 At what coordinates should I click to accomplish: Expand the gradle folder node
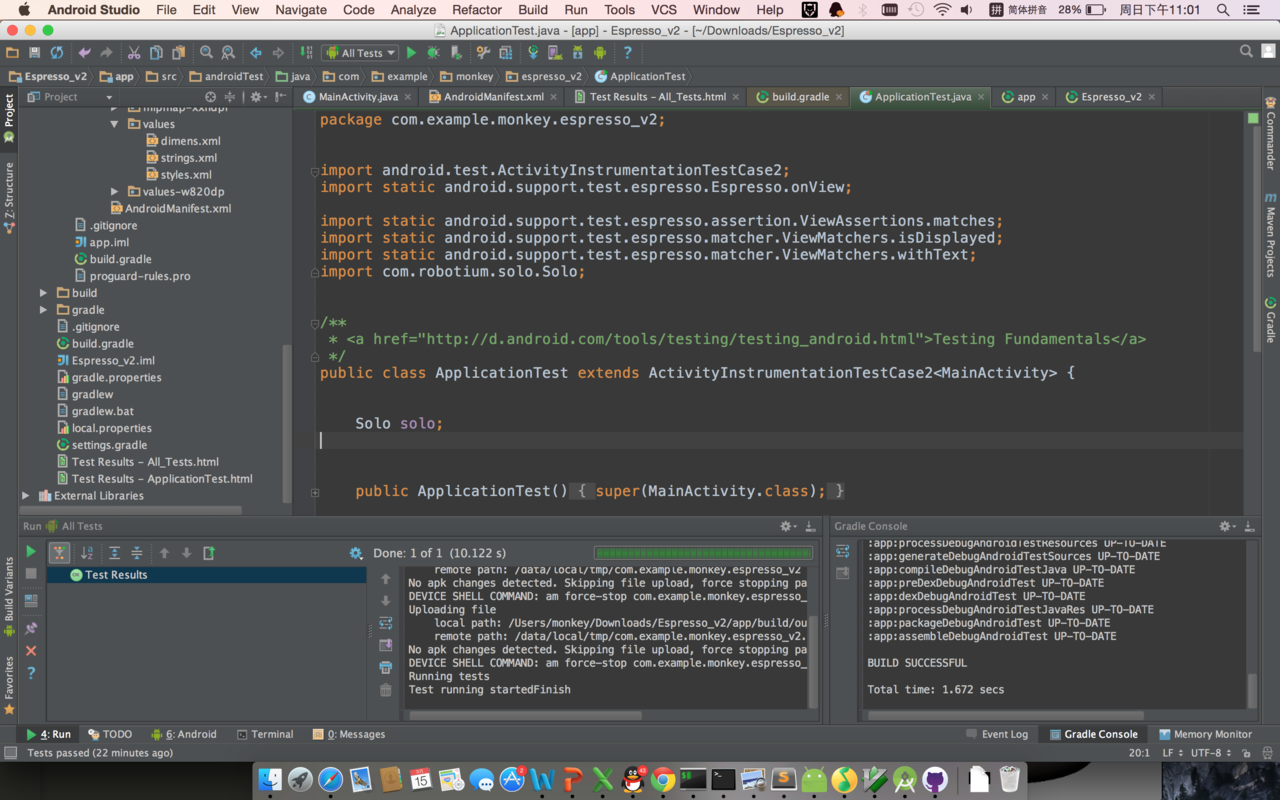point(43,310)
